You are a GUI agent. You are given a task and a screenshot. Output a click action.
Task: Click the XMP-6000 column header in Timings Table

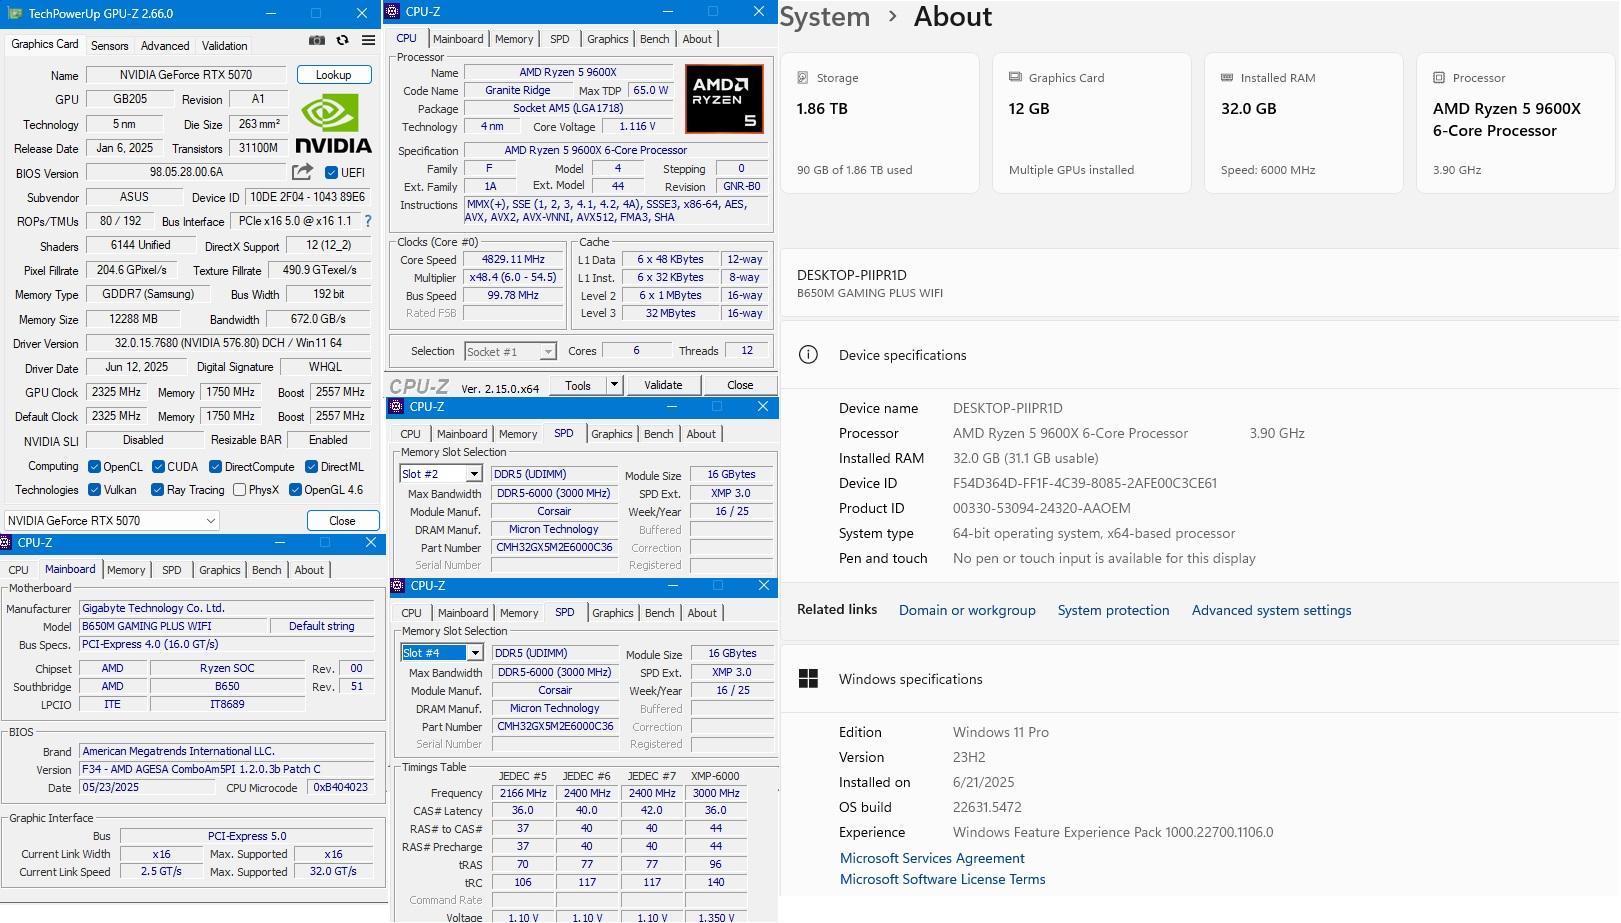[715, 776]
